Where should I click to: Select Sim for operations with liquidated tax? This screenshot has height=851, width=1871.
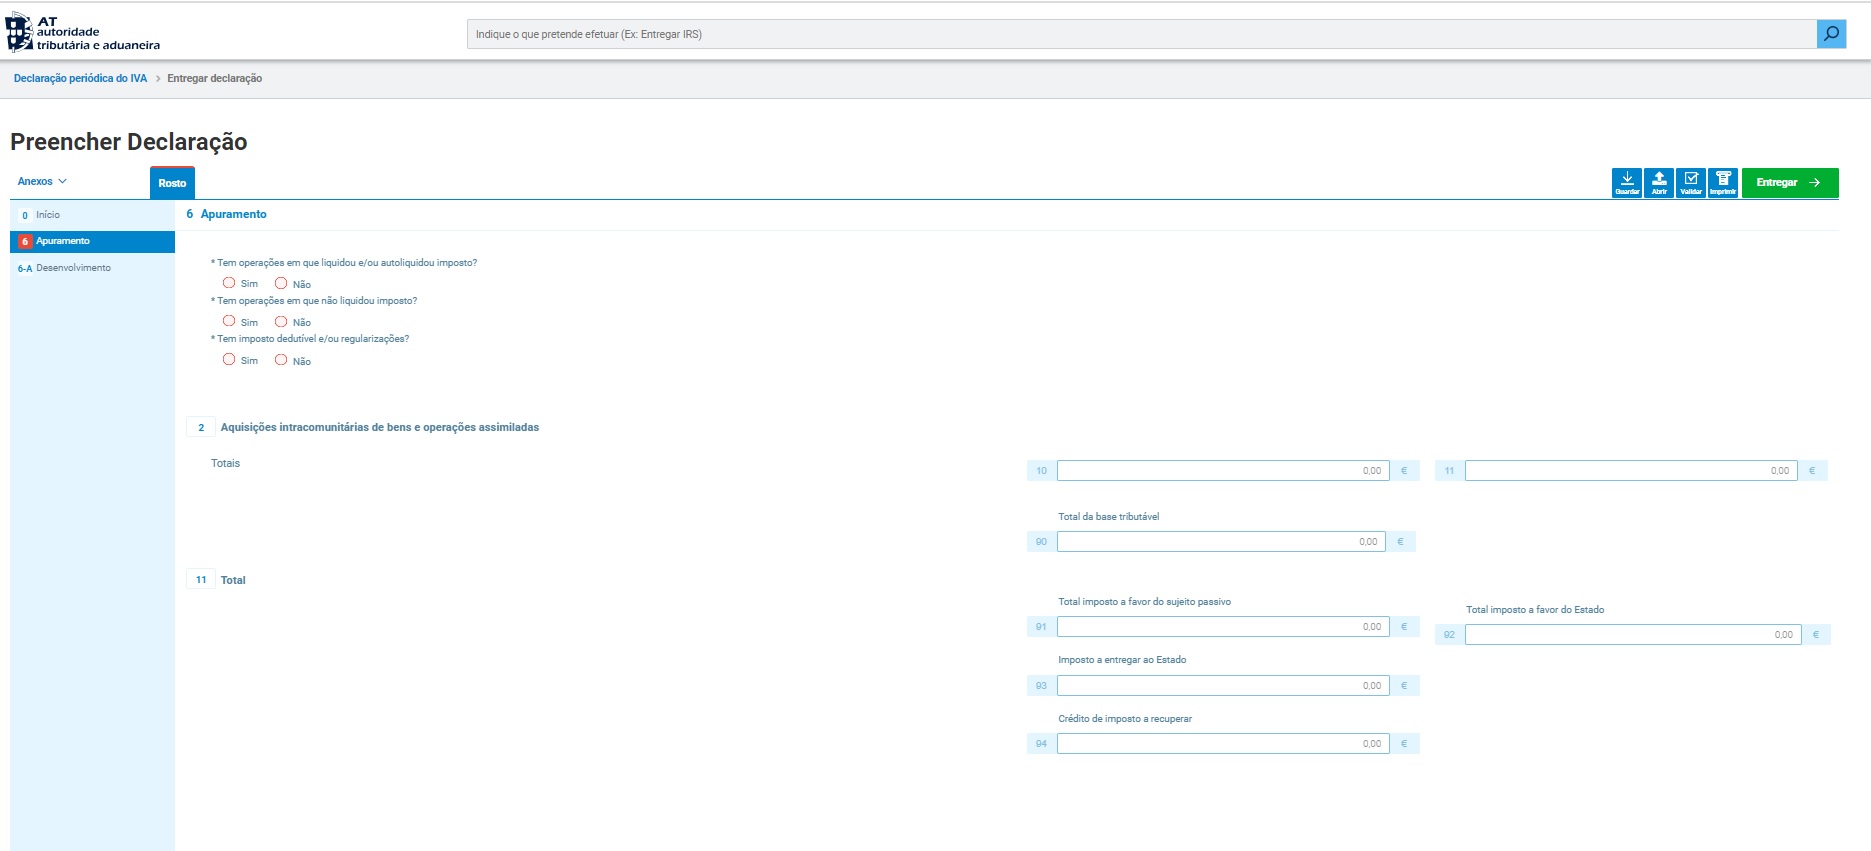(x=229, y=283)
